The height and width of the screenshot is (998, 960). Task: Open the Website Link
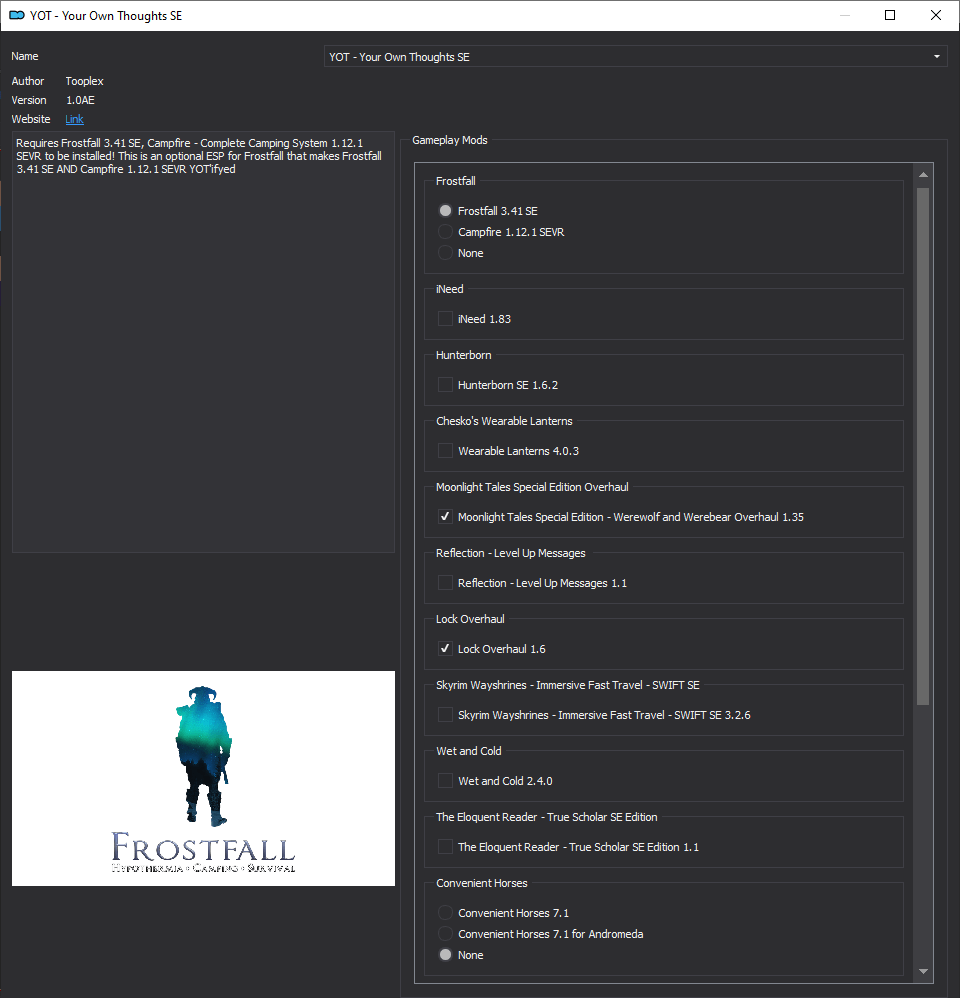[74, 119]
